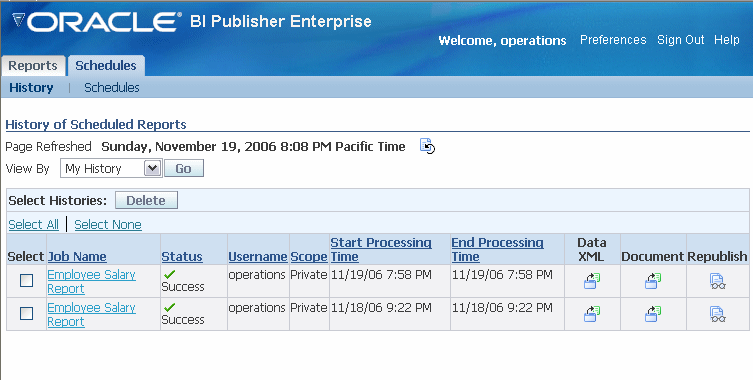Click the page refresh icon beside timestamp
753x380 pixels.
point(427,146)
